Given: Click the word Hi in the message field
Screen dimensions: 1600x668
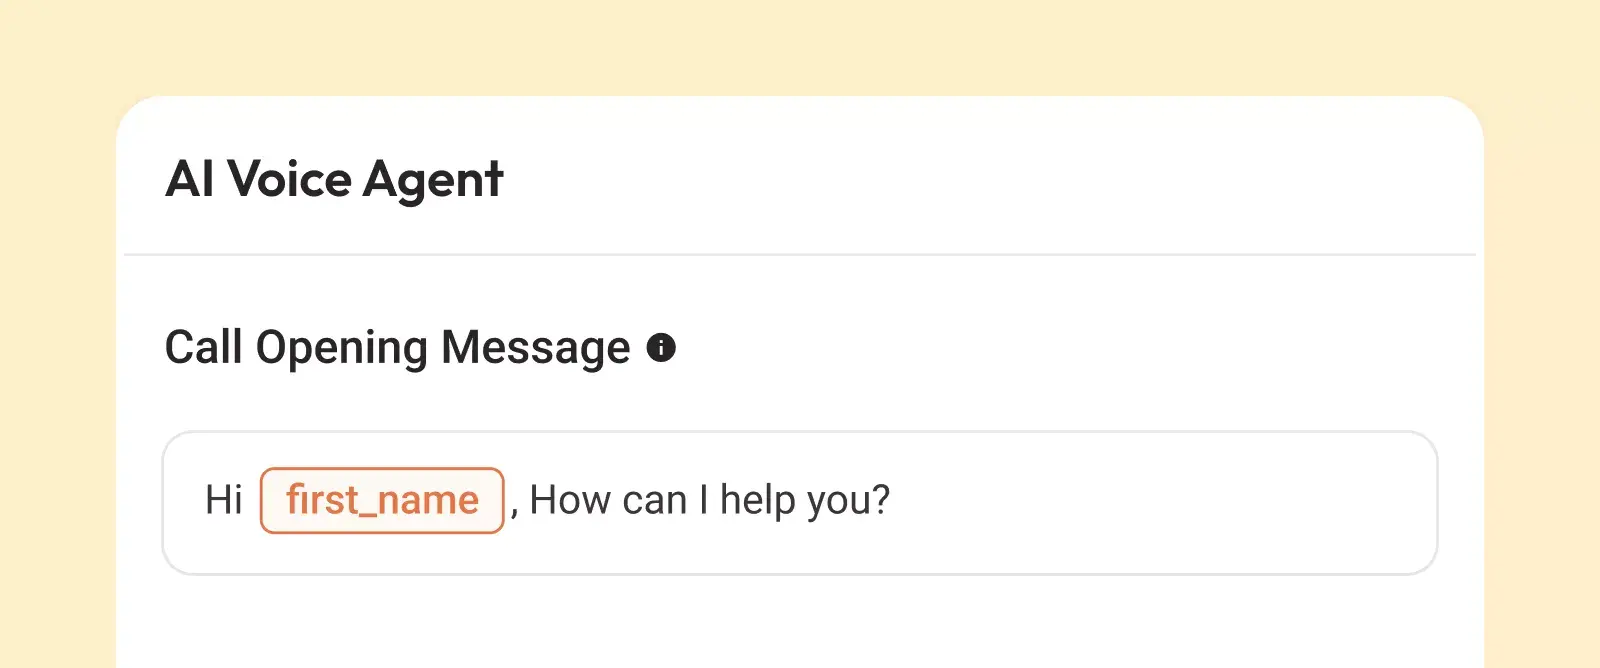Looking at the screenshot, I should point(223,500).
